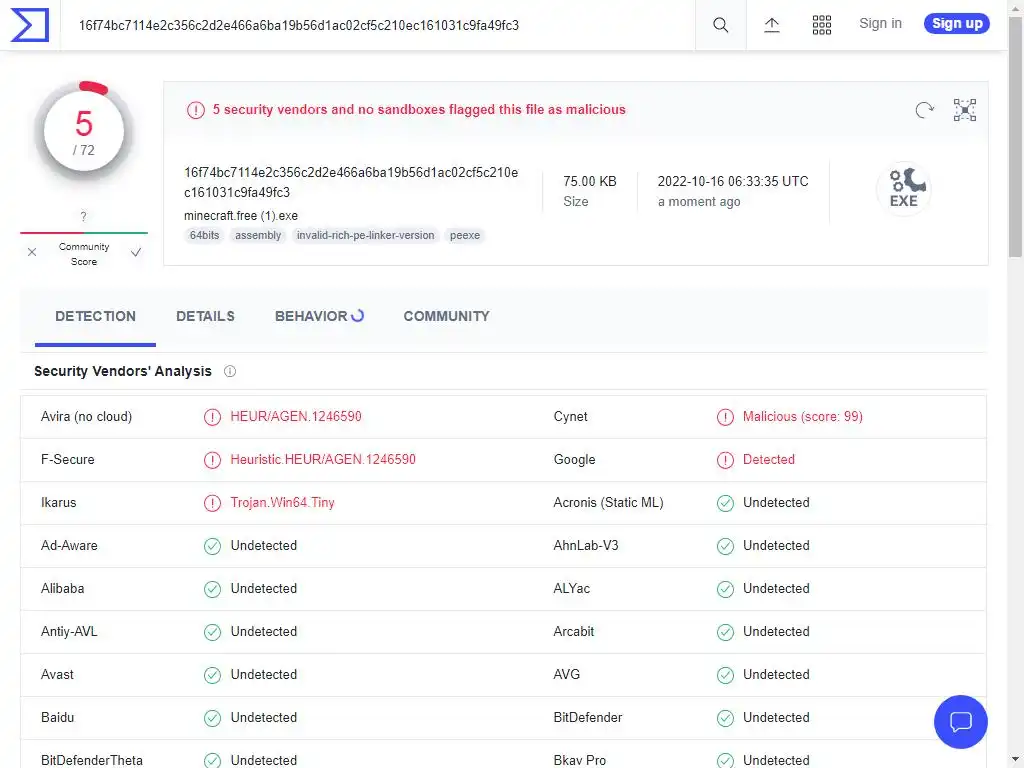
Task: Open the BEHAVIOR tab
Action: [319, 316]
